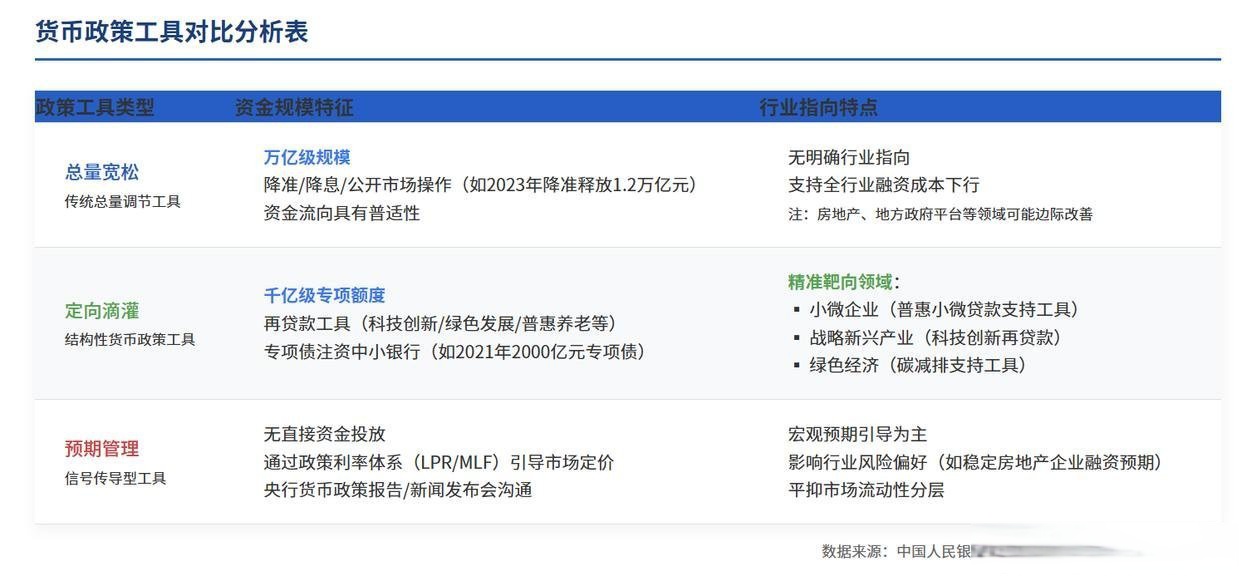Viewport: 1242px width, 581px height.
Task: Click the 货币政策工具对比分析表 title
Action: [170, 31]
